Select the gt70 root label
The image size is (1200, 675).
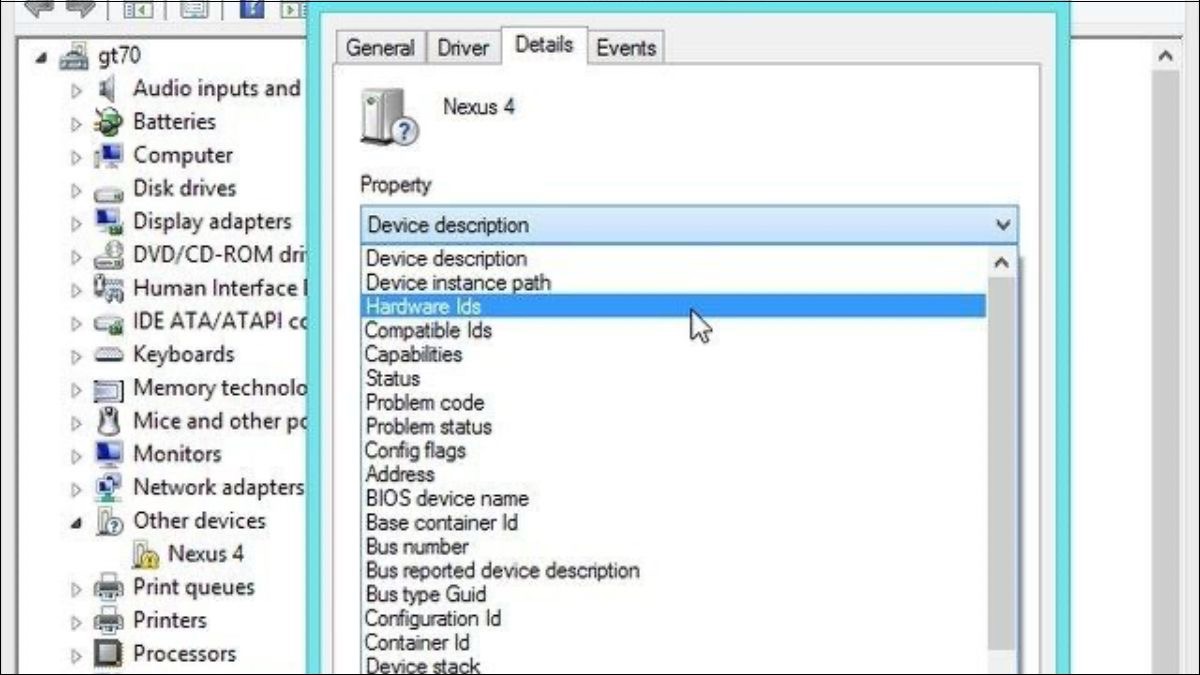[119, 56]
